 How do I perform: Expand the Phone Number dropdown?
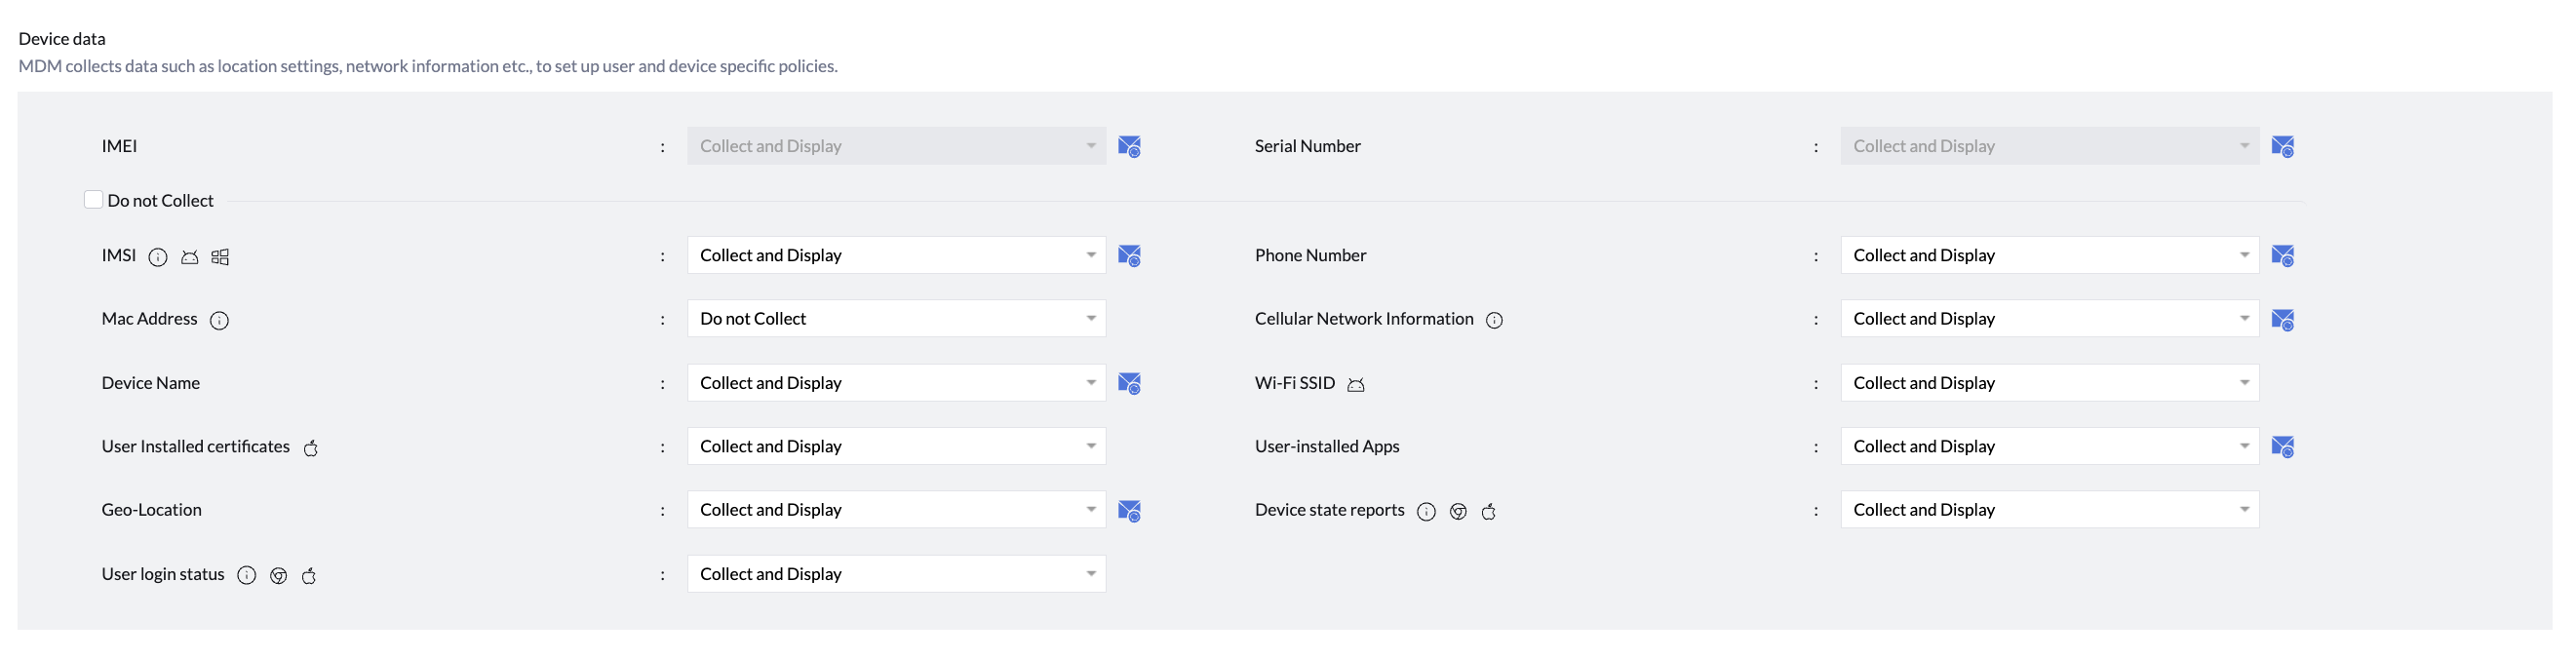pos(2049,255)
